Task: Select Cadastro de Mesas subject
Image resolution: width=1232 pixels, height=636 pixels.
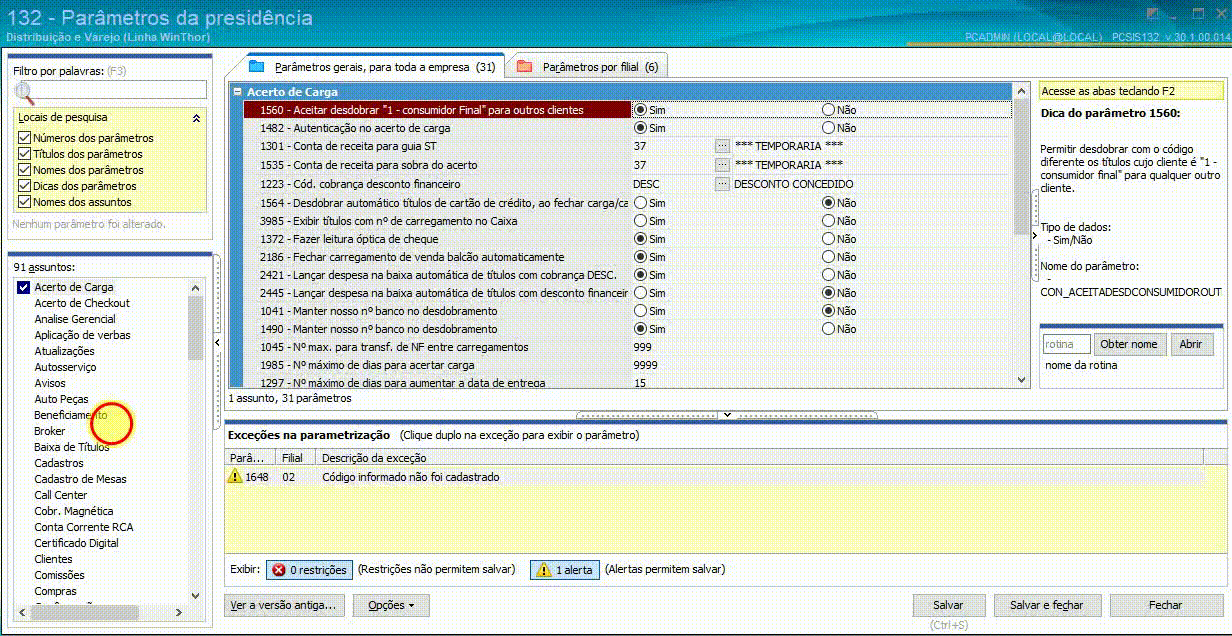Action: point(80,479)
